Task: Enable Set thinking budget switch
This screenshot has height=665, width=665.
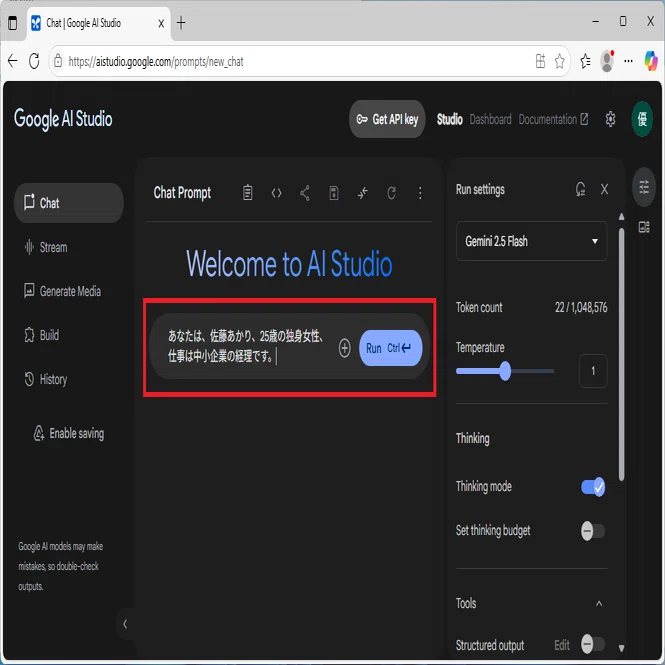Action: 593,531
